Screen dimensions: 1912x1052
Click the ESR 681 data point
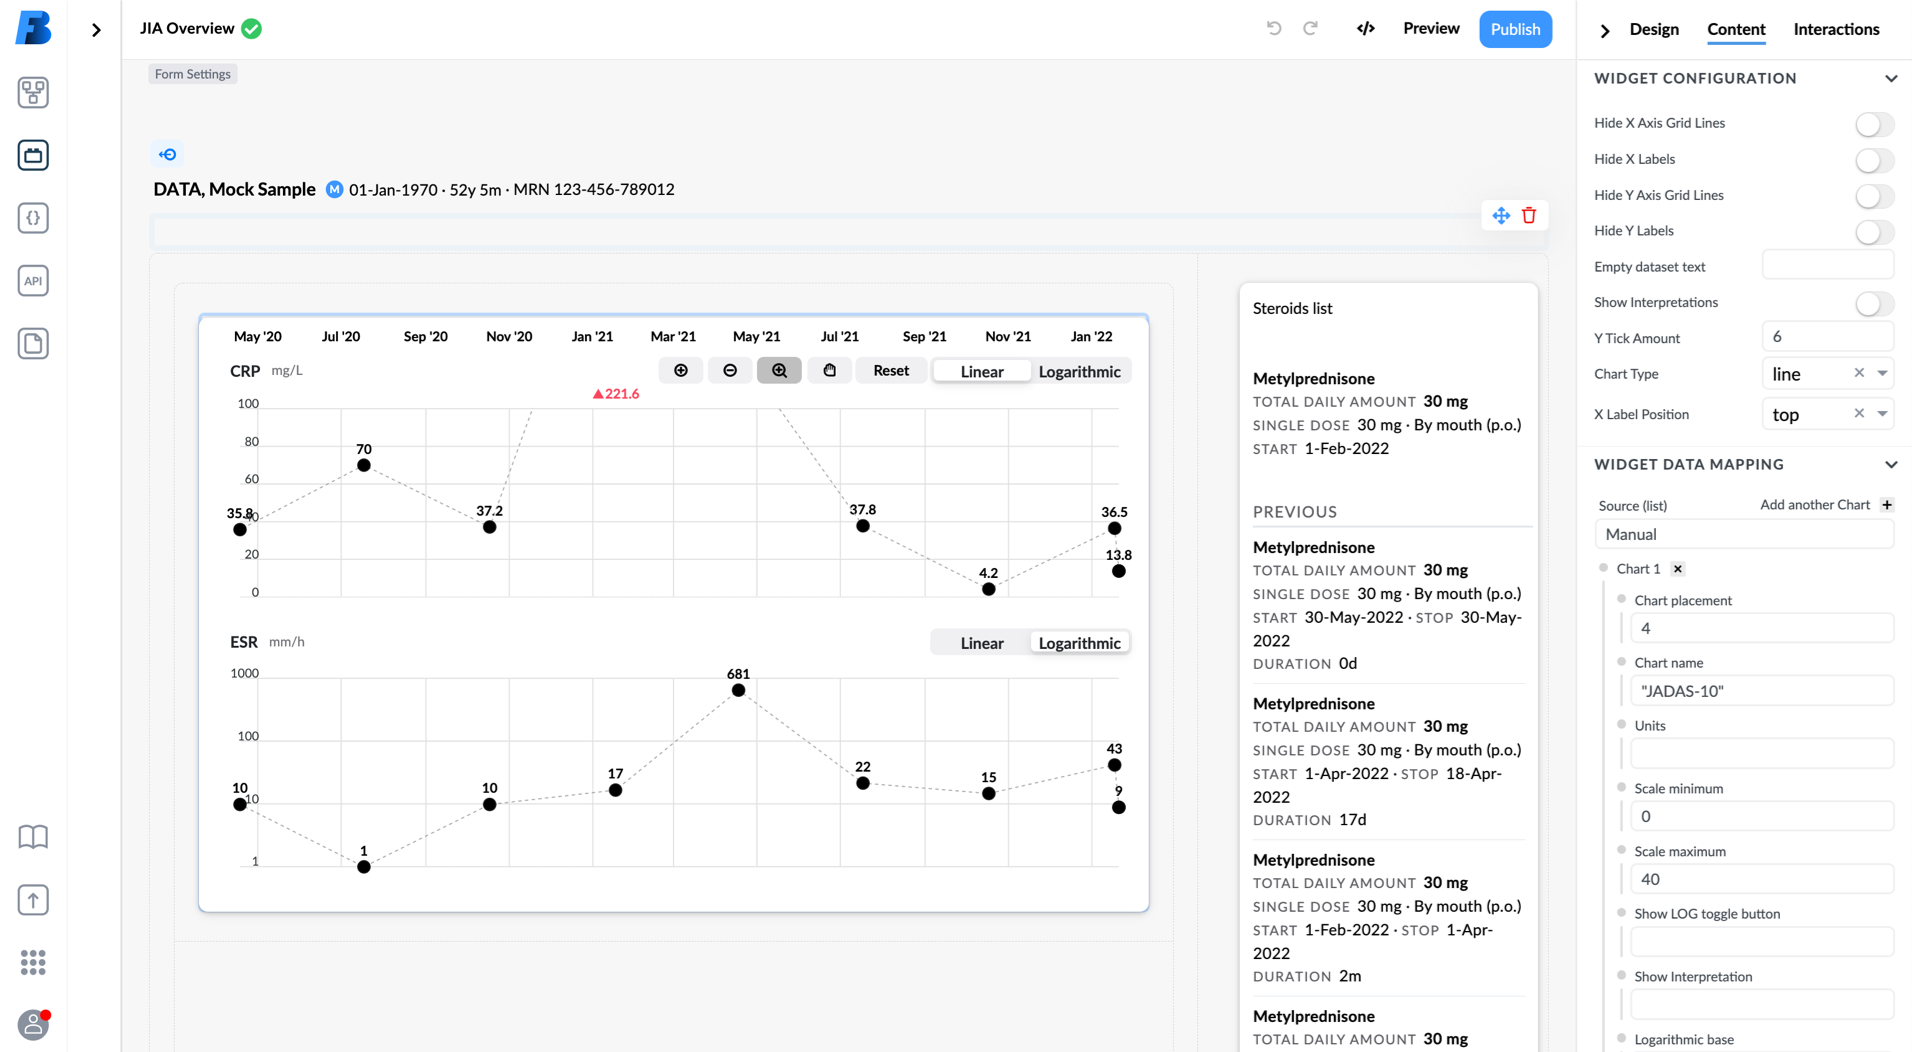point(738,690)
